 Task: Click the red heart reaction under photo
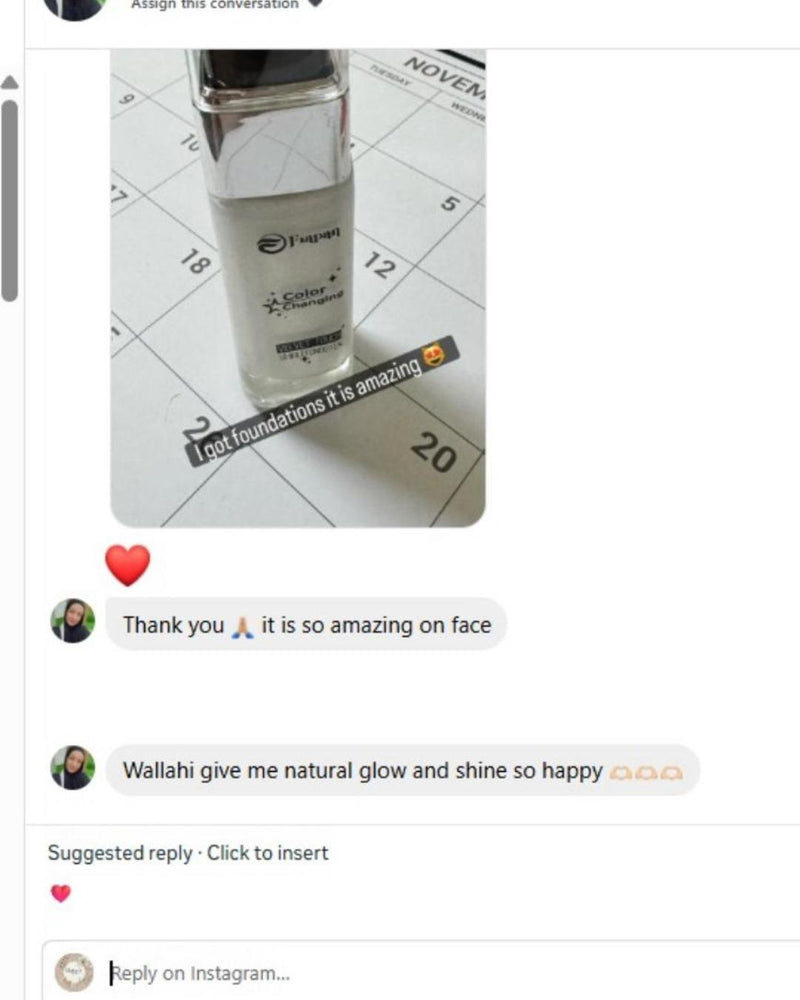coord(128,565)
